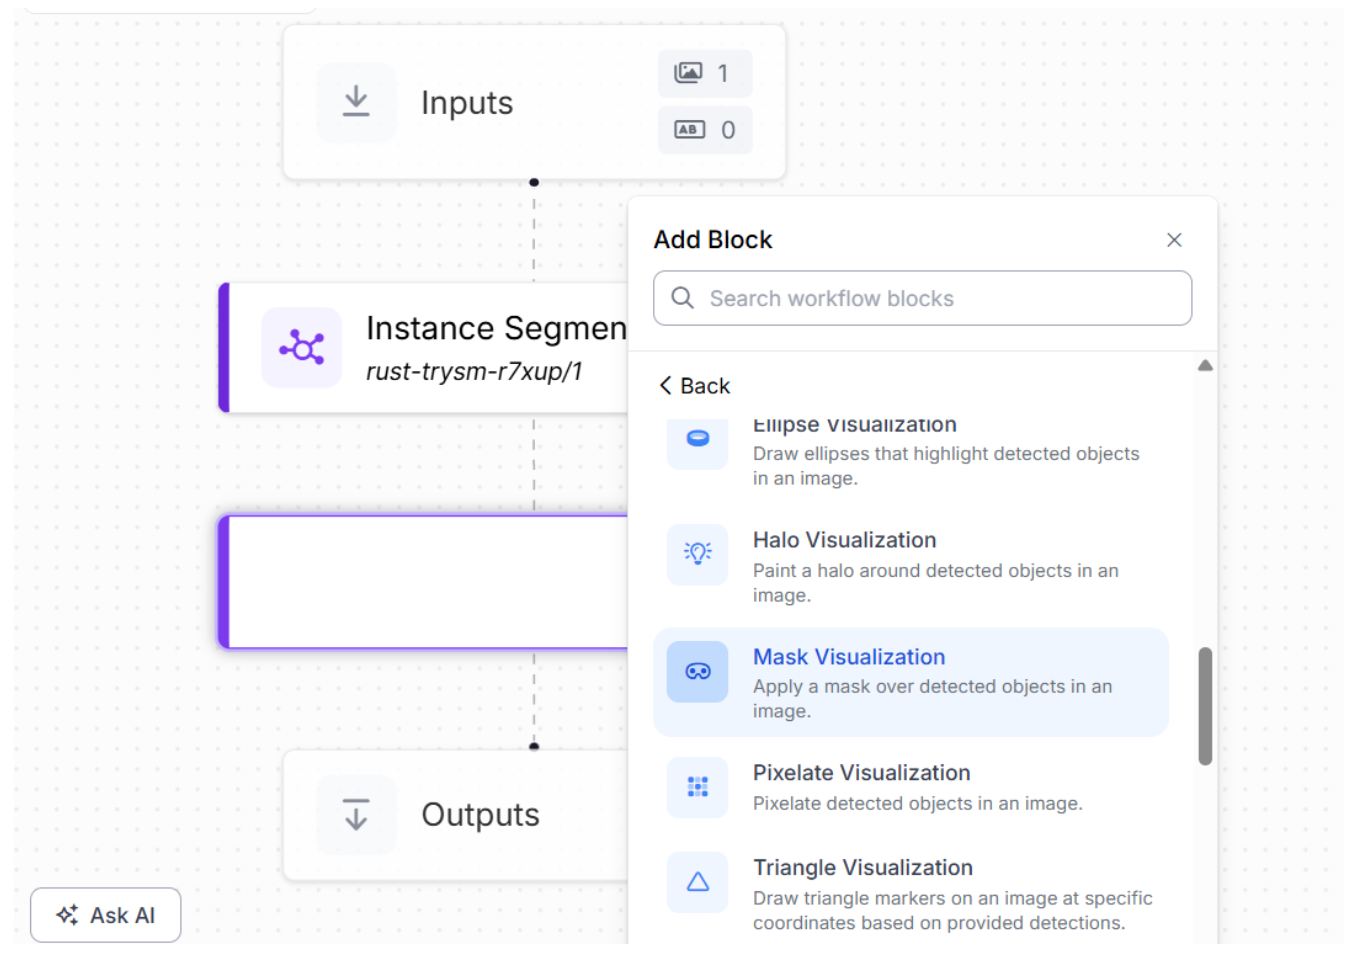Go back to block categories
Viewport: 1358px width, 956px height.
[x=694, y=386]
